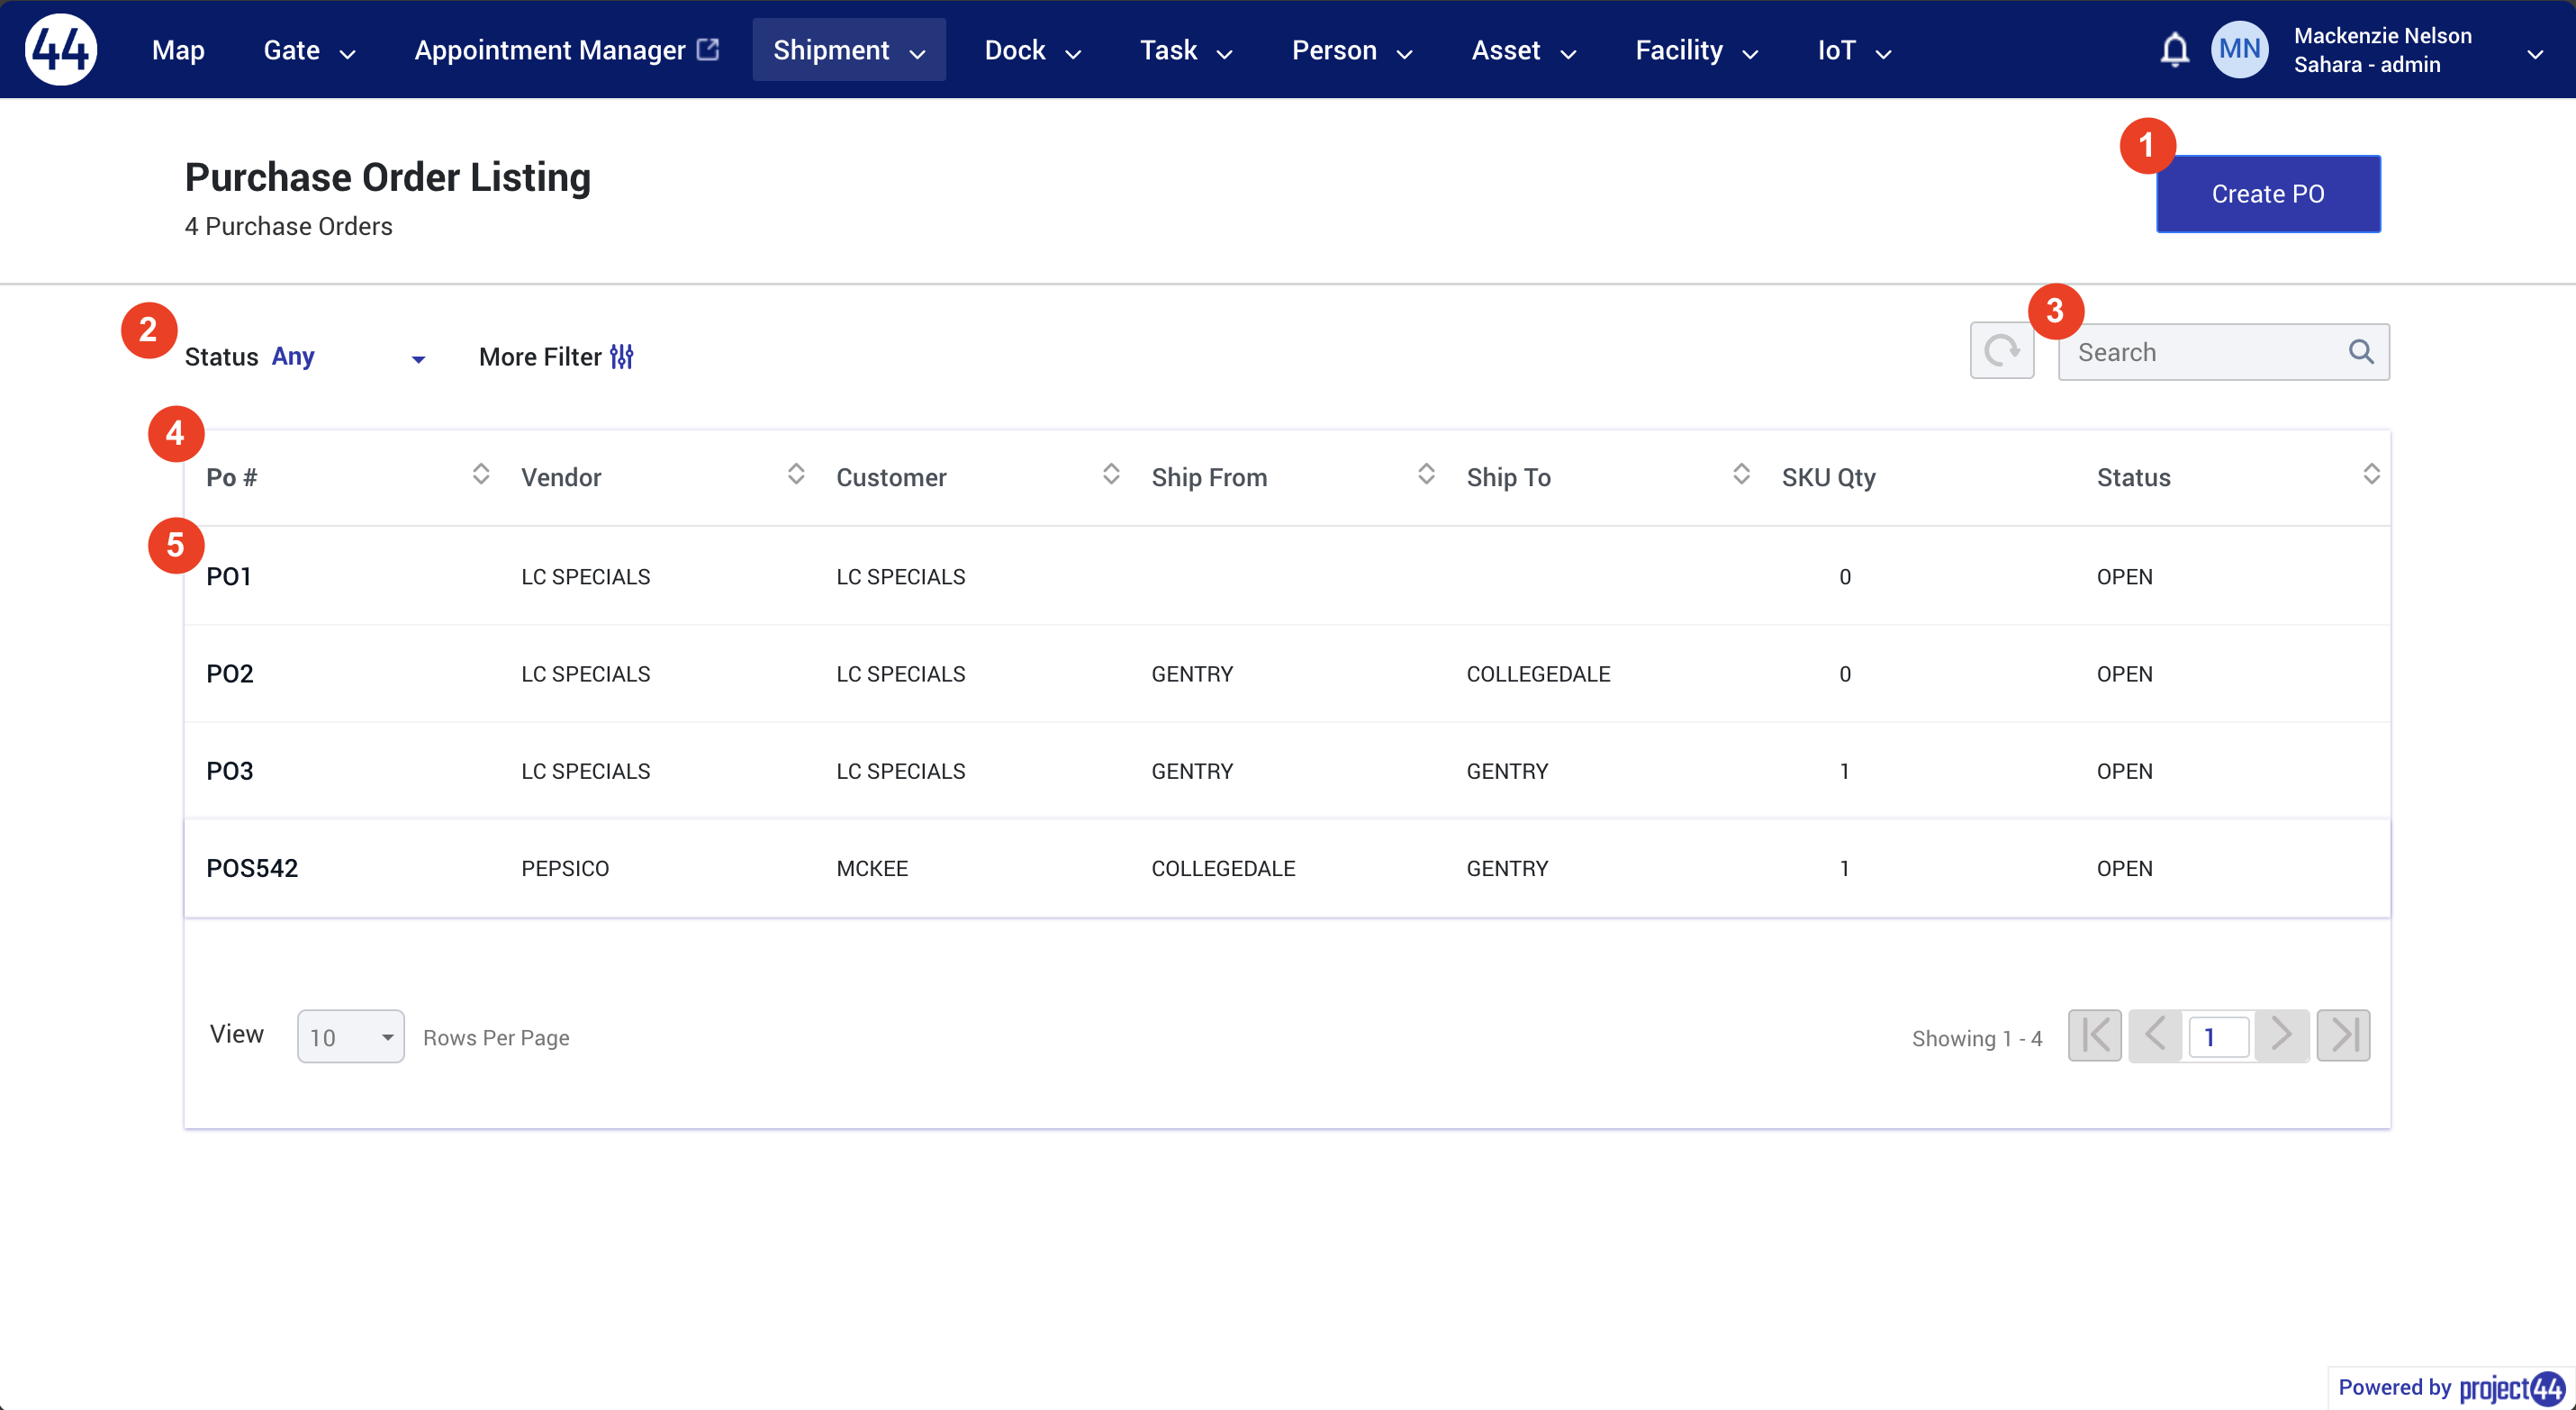The height and width of the screenshot is (1410, 2576).
Task: Open the Shipment menu
Action: [848, 49]
